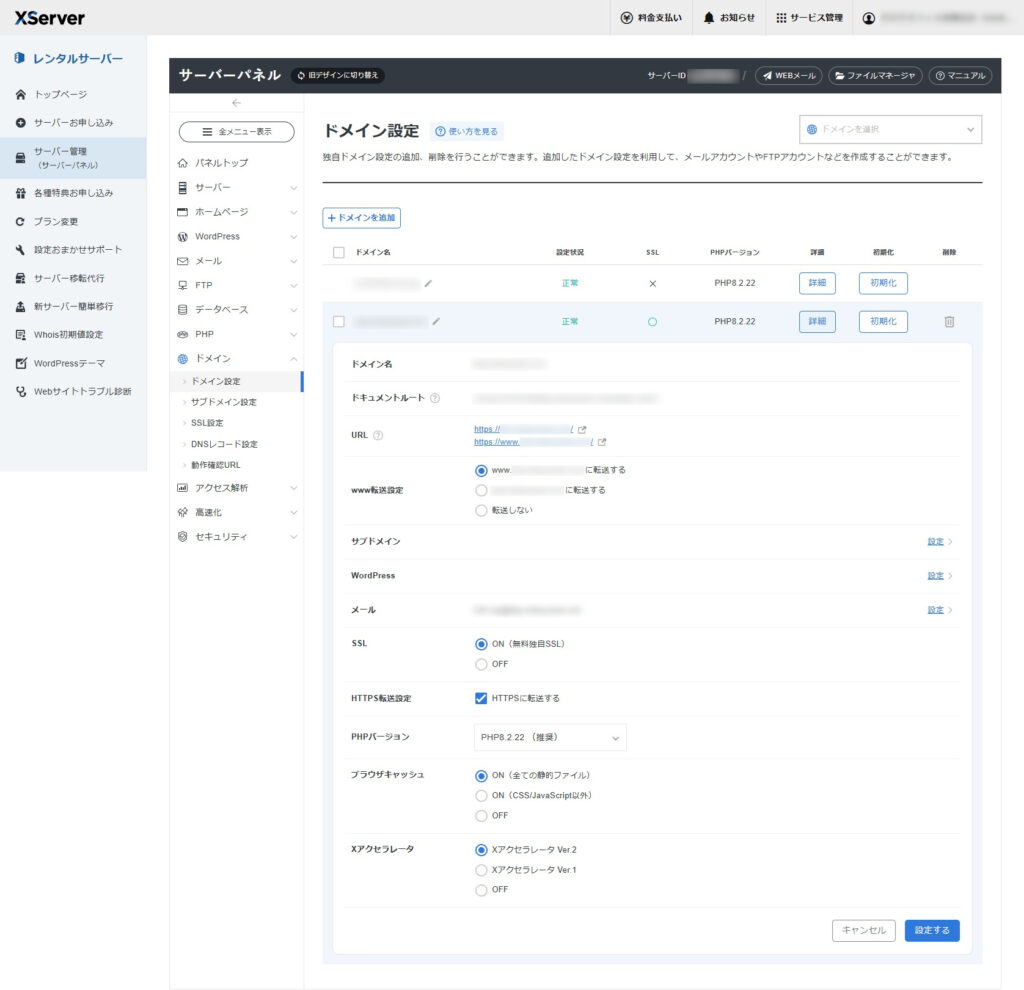The width and height of the screenshot is (1024, 990).
Task: Open サブドメイン 設定 link
Action: (935, 542)
